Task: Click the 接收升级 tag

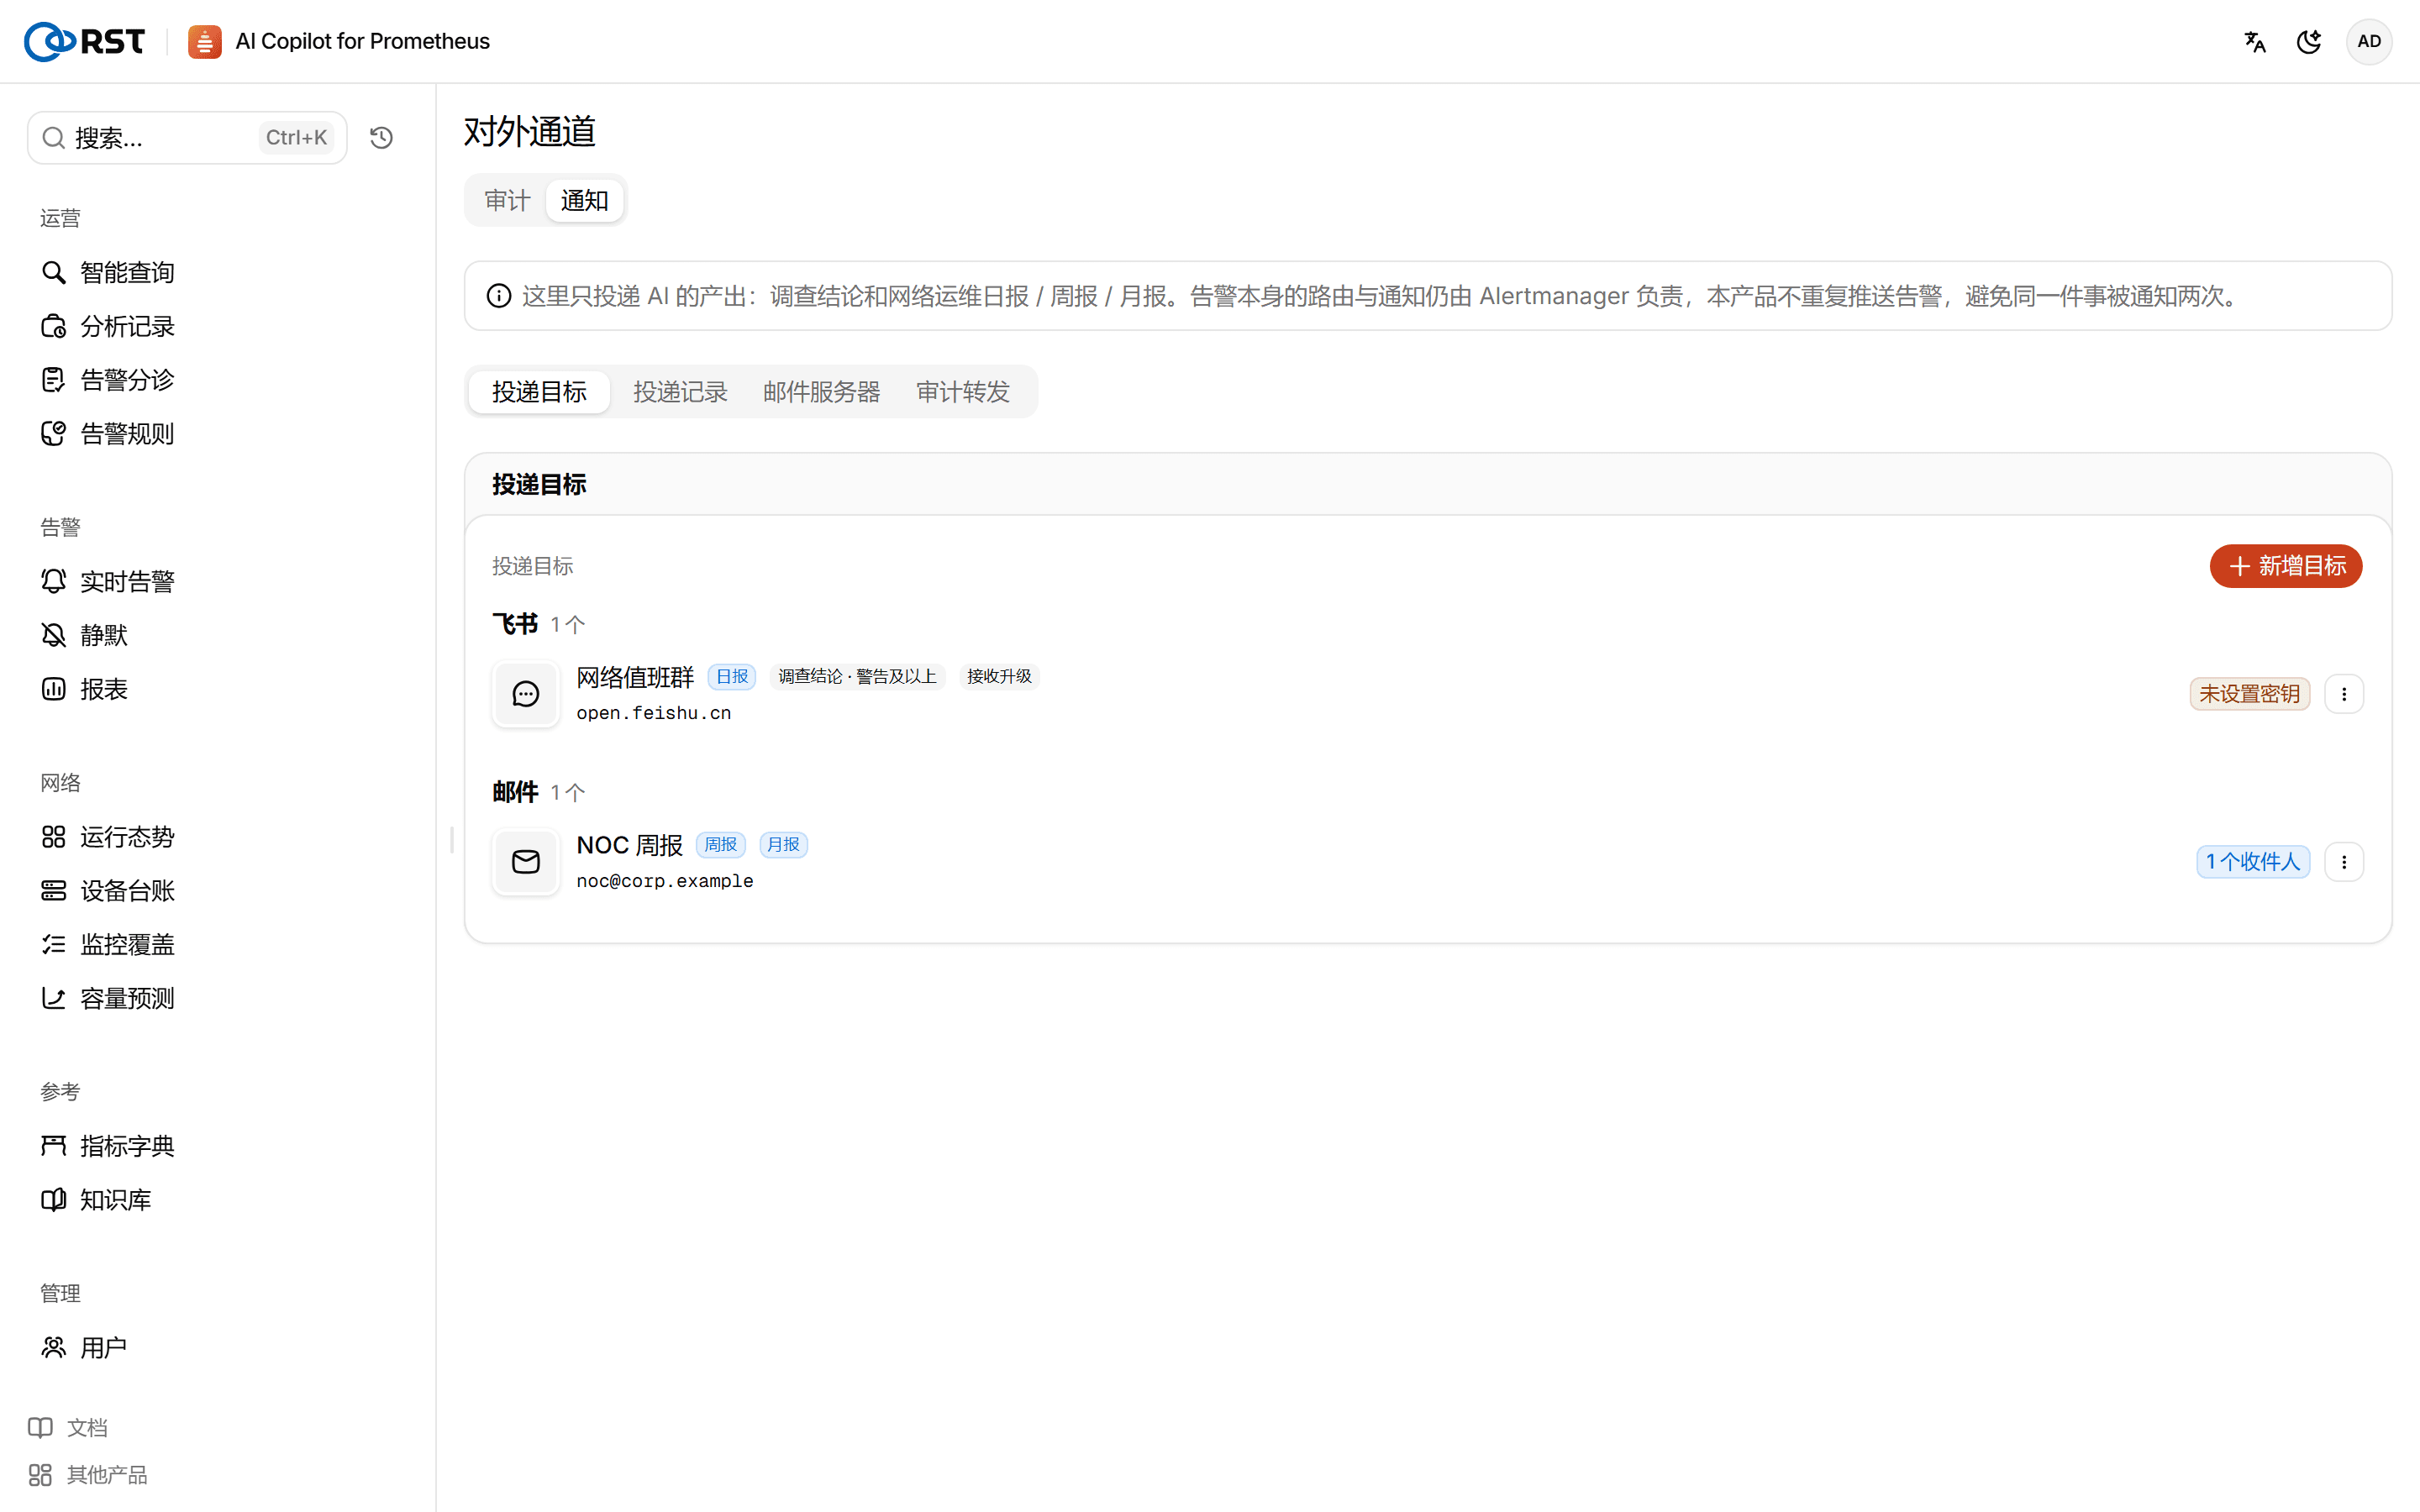Action: pyautogui.click(x=999, y=677)
